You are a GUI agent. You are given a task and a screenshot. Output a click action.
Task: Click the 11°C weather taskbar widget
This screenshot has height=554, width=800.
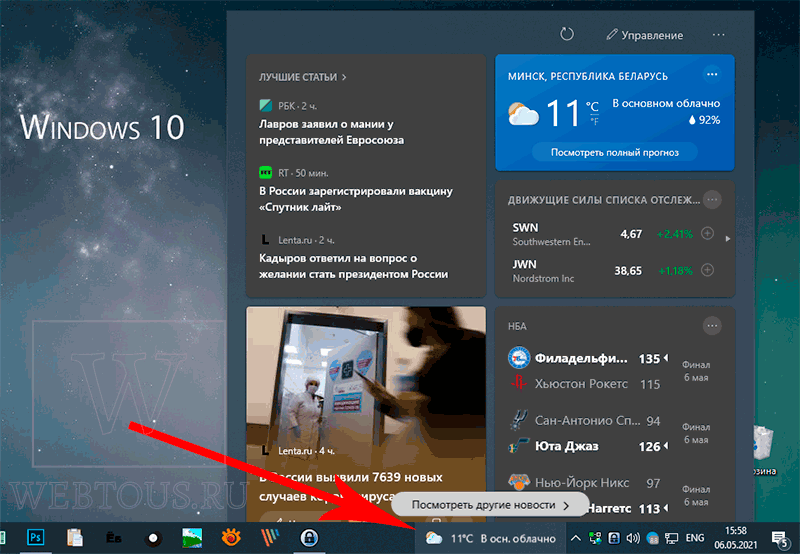490,538
